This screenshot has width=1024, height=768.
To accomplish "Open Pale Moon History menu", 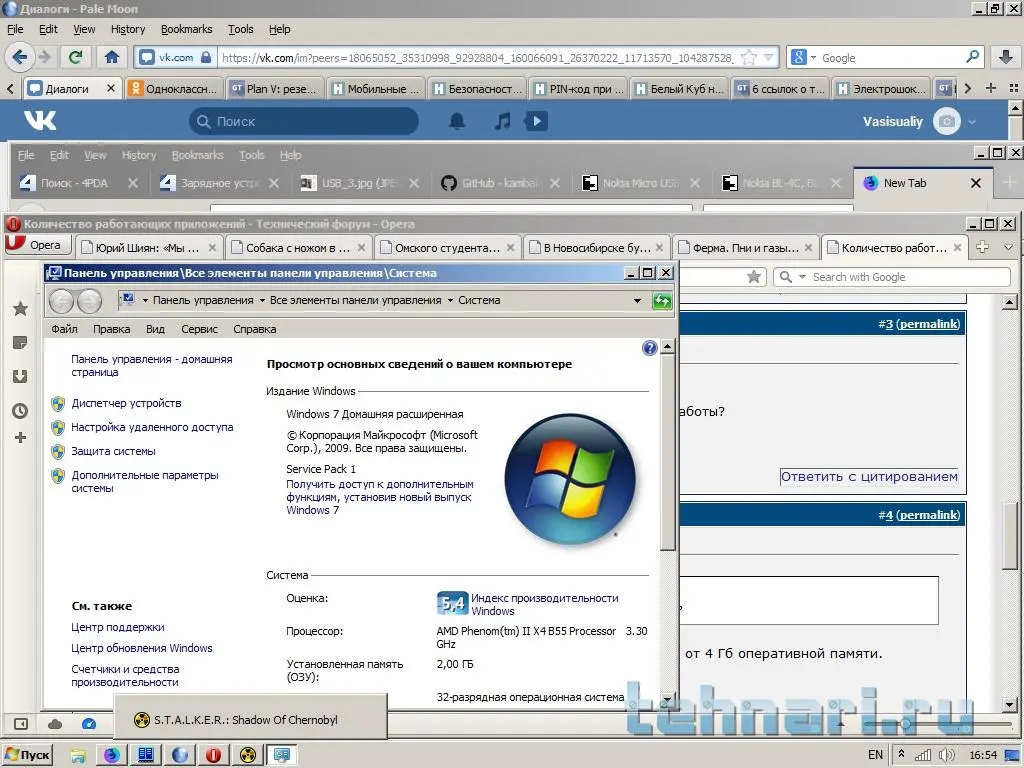I will tap(128, 29).
